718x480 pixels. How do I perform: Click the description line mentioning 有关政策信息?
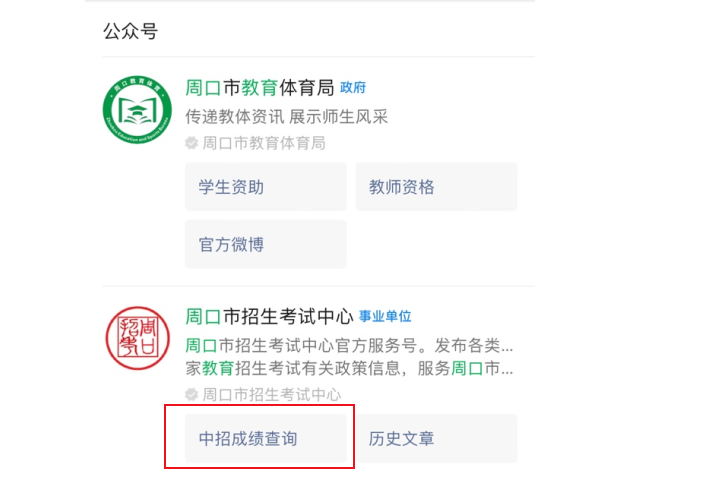point(349,369)
